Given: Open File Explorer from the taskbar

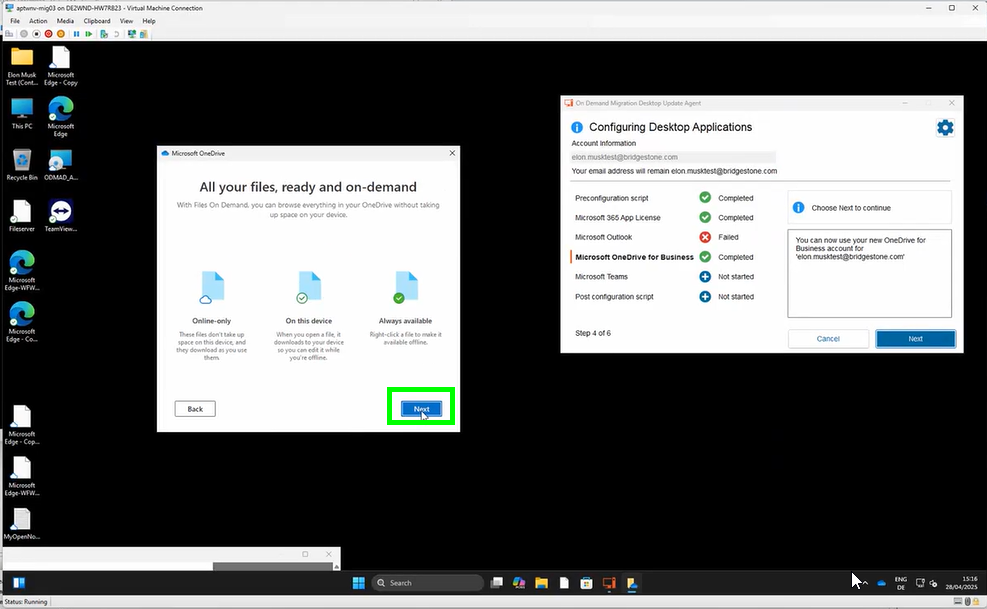Looking at the screenshot, I should click(x=541, y=583).
